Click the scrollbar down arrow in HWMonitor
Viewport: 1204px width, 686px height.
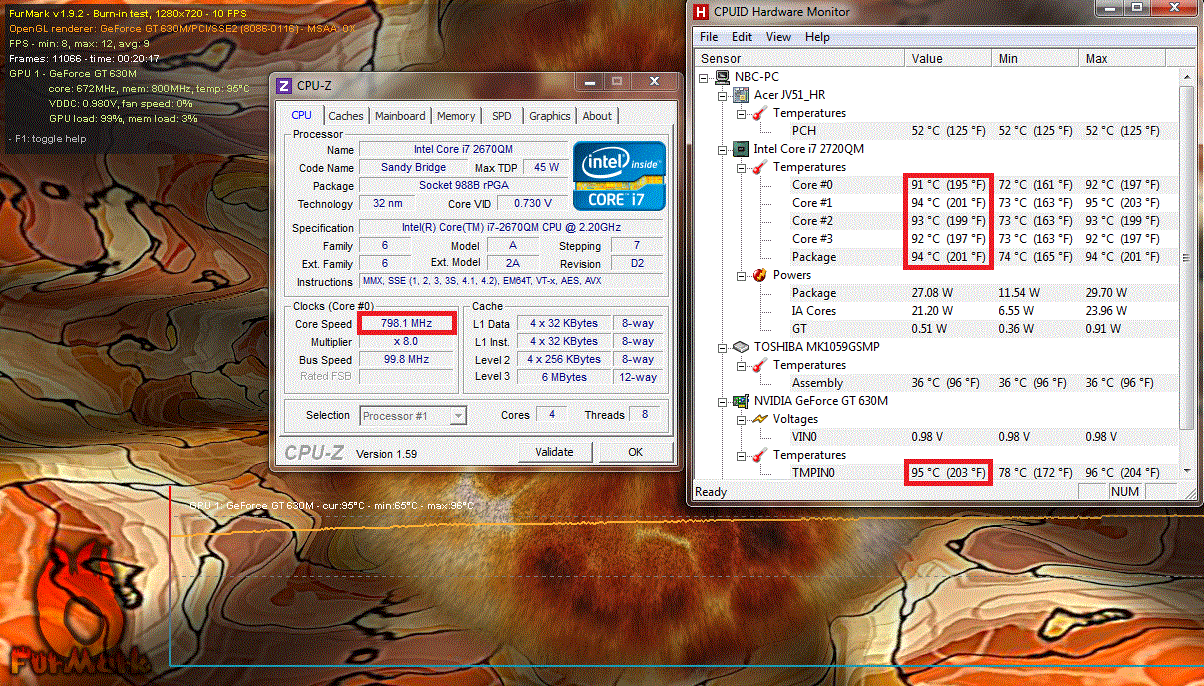click(1187, 473)
